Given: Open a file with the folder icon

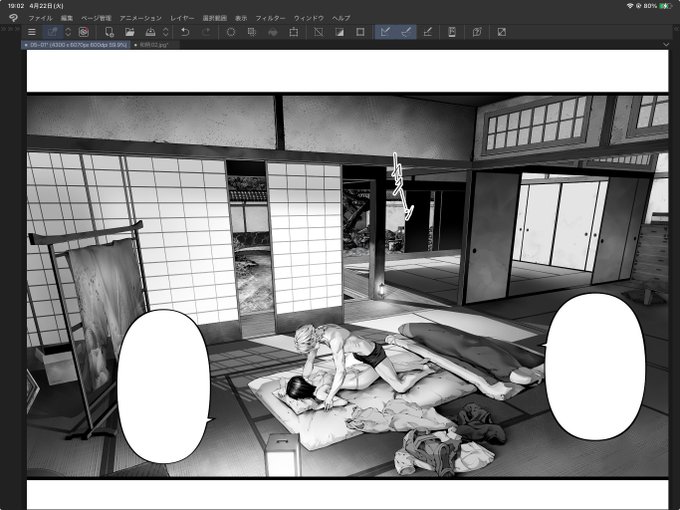Looking at the screenshot, I should point(130,32).
